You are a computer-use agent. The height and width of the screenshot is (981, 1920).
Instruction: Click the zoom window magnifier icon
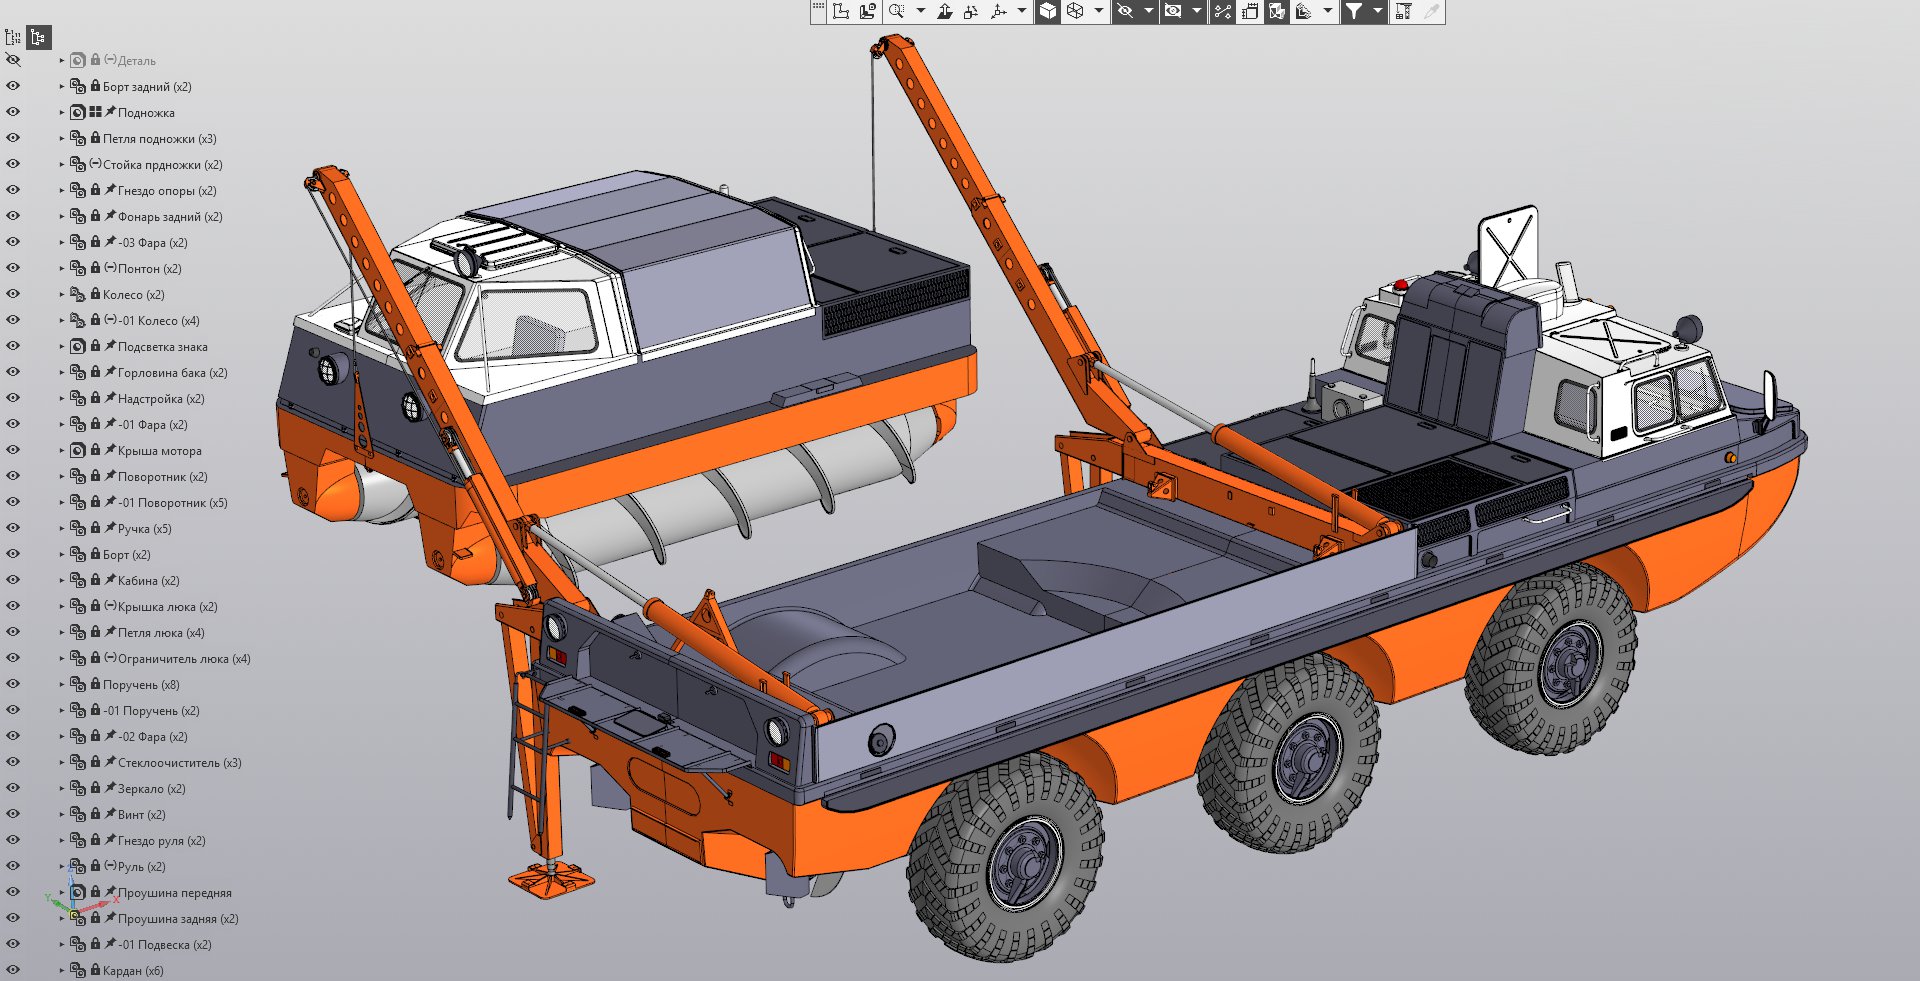tap(896, 11)
